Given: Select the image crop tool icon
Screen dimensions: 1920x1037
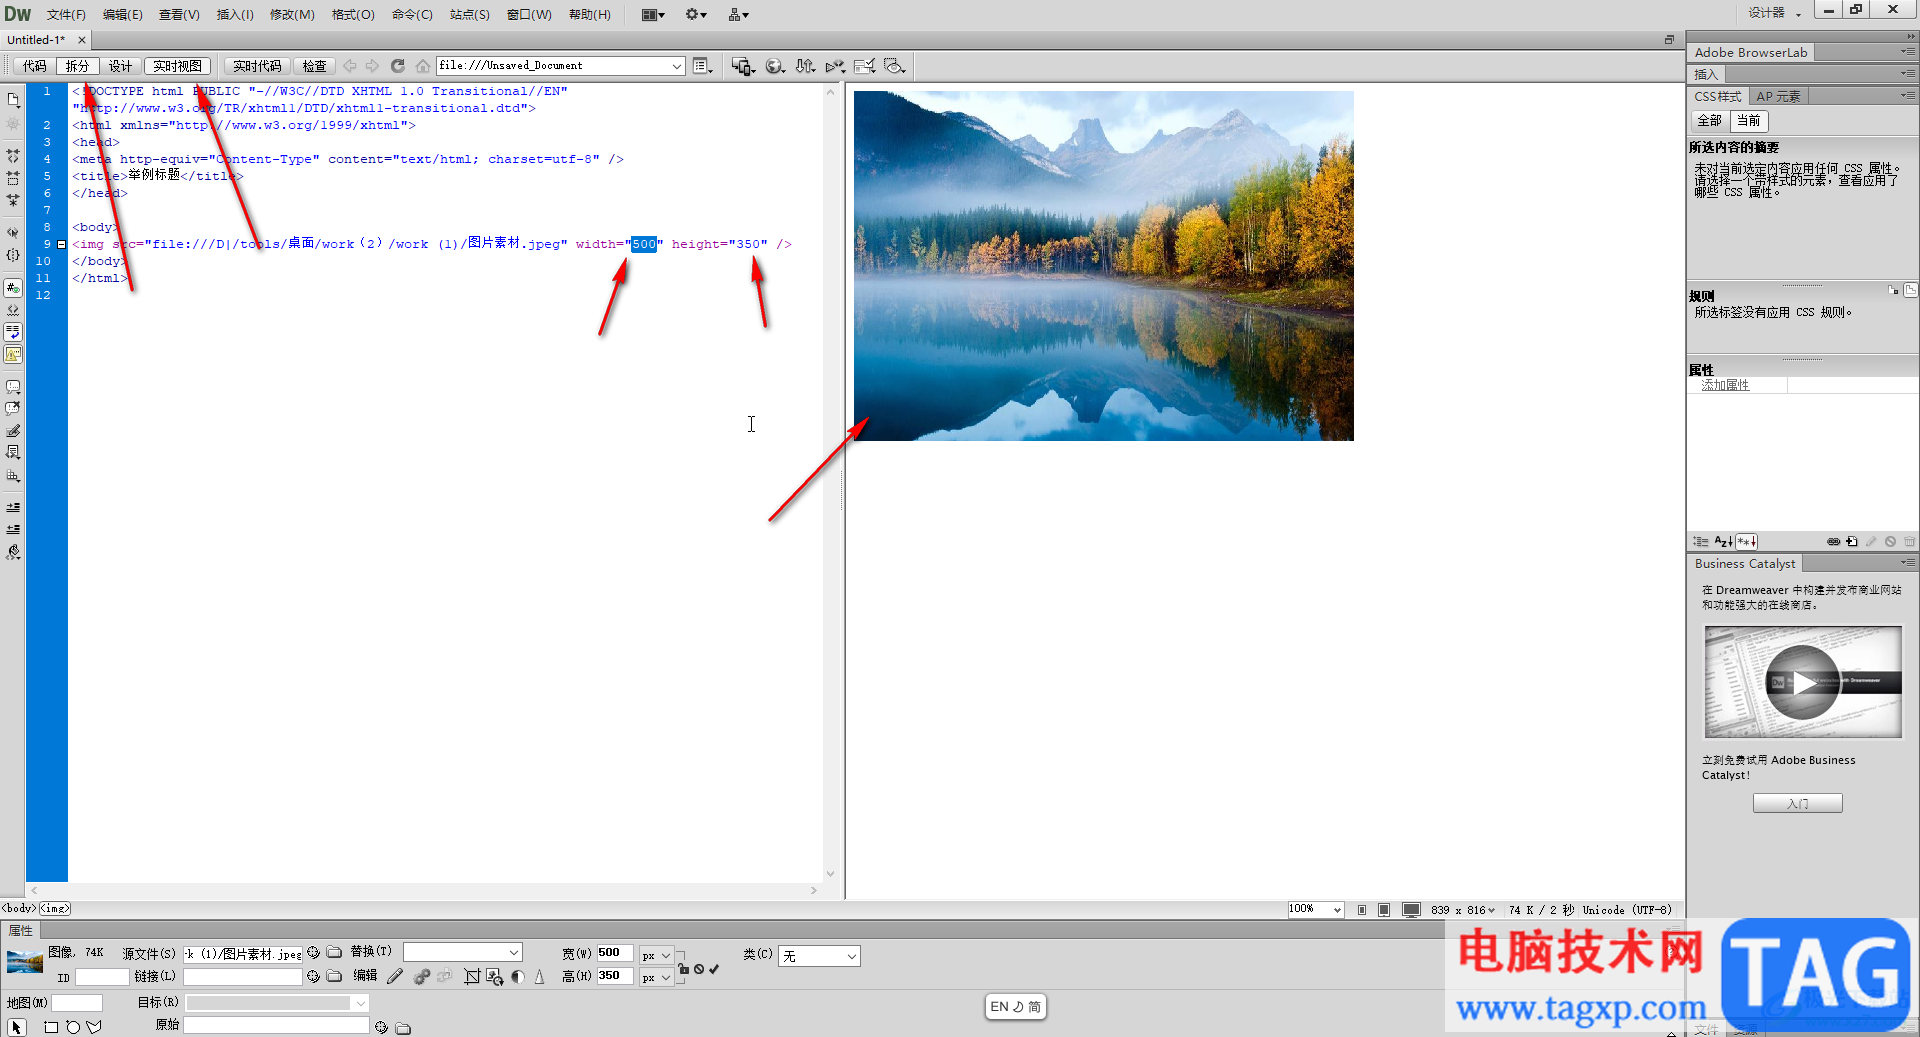Looking at the screenshot, I should pyautogui.click(x=472, y=977).
